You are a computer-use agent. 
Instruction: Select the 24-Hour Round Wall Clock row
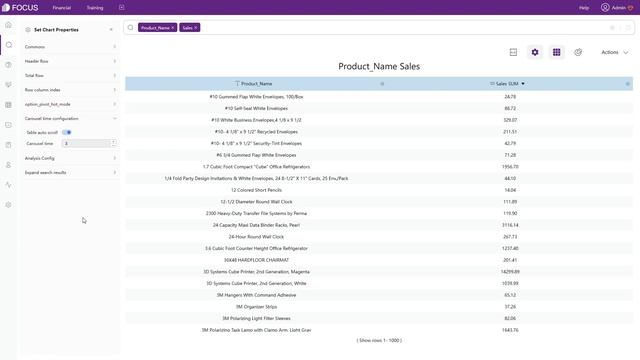(379, 237)
